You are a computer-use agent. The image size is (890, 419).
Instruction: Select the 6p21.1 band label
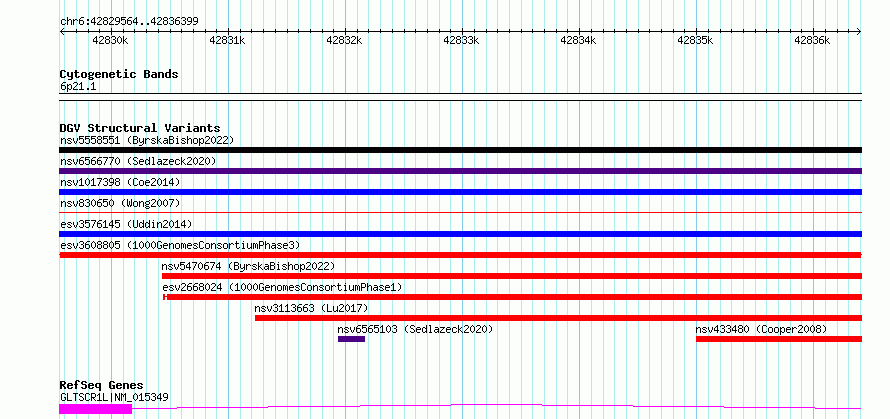(x=78, y=86)
